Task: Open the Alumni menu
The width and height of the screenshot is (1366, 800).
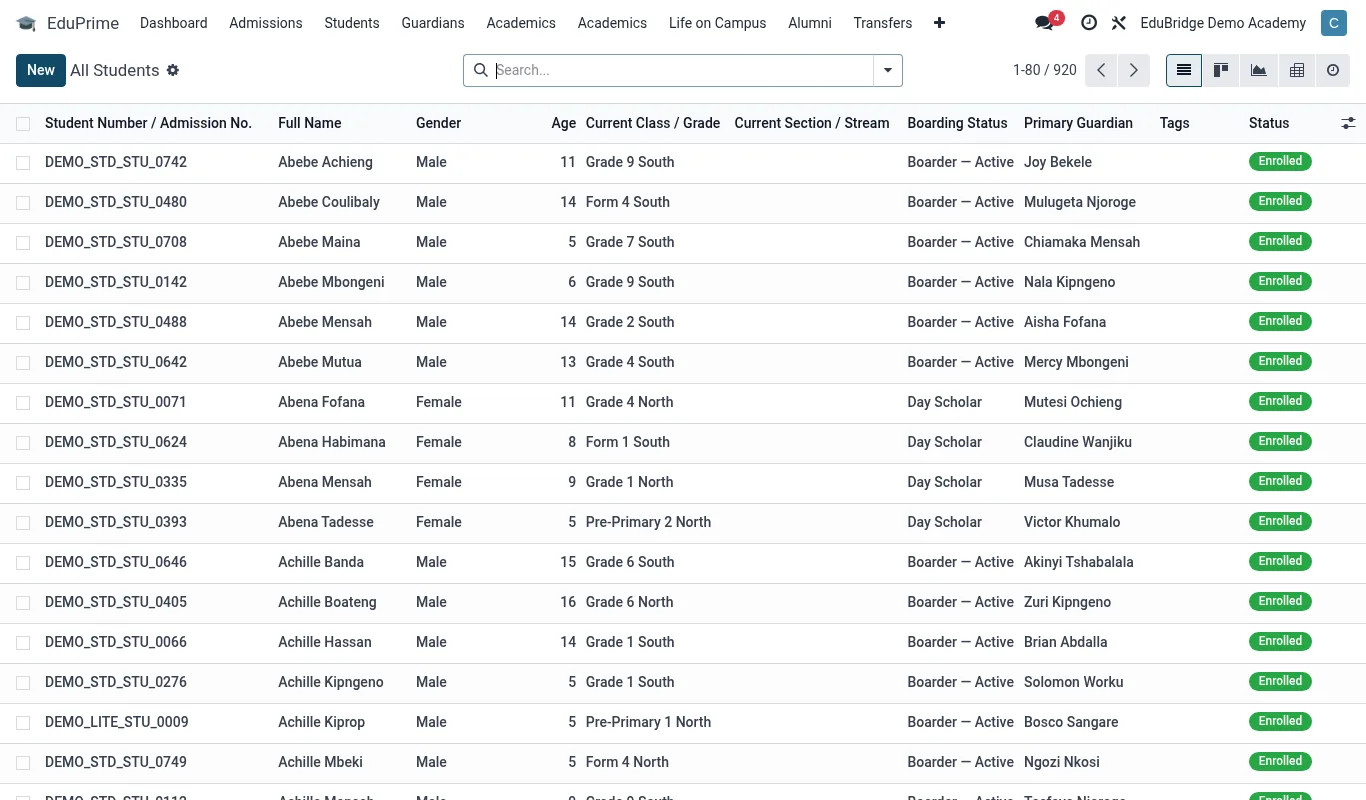Action: (x=810, y=23)
